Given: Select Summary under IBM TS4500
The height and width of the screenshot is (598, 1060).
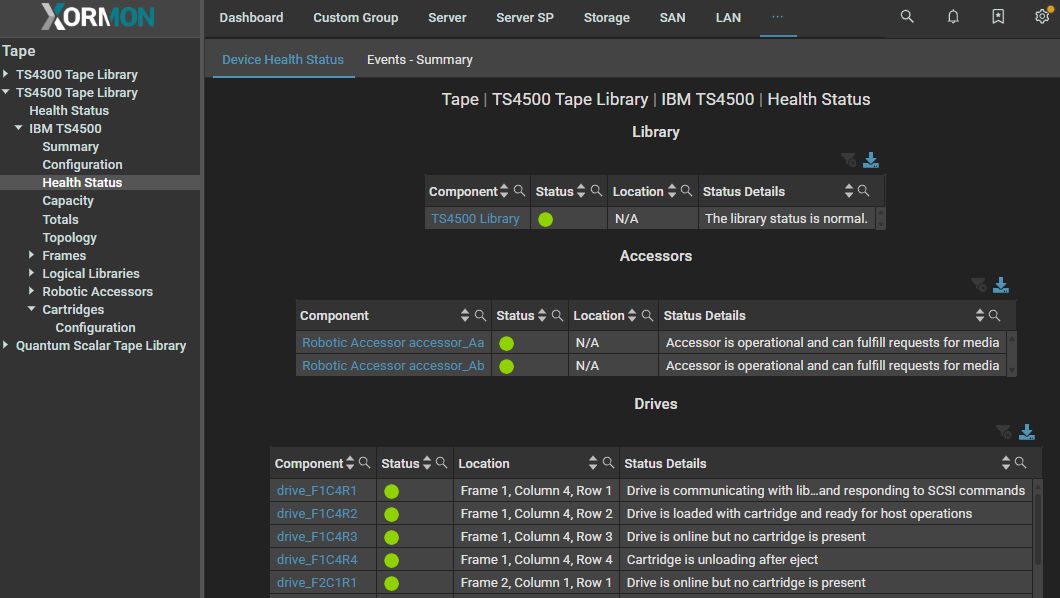Looking at the screenshot, I should coord(70,147).
